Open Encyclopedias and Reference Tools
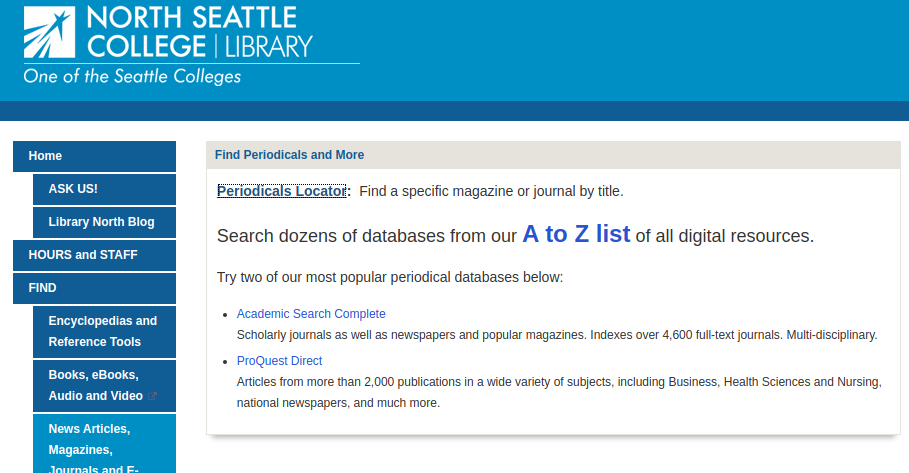The image size is (909, 473). [x=103, y=331]
